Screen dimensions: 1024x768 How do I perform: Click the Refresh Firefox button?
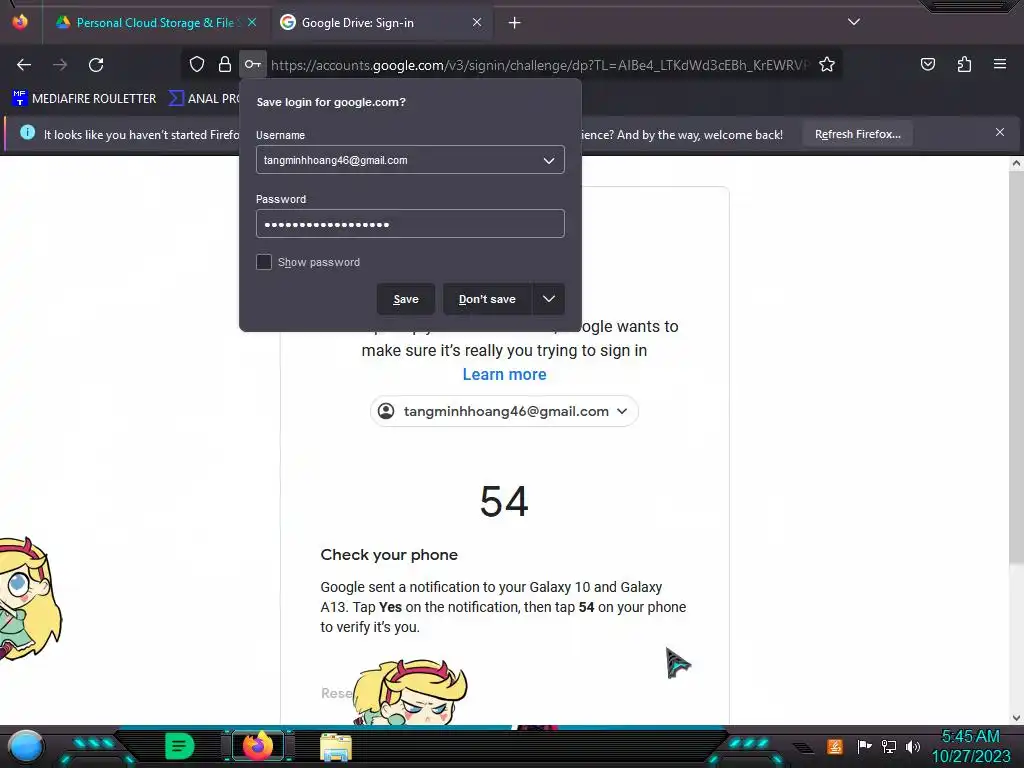(x=857, y=134)
